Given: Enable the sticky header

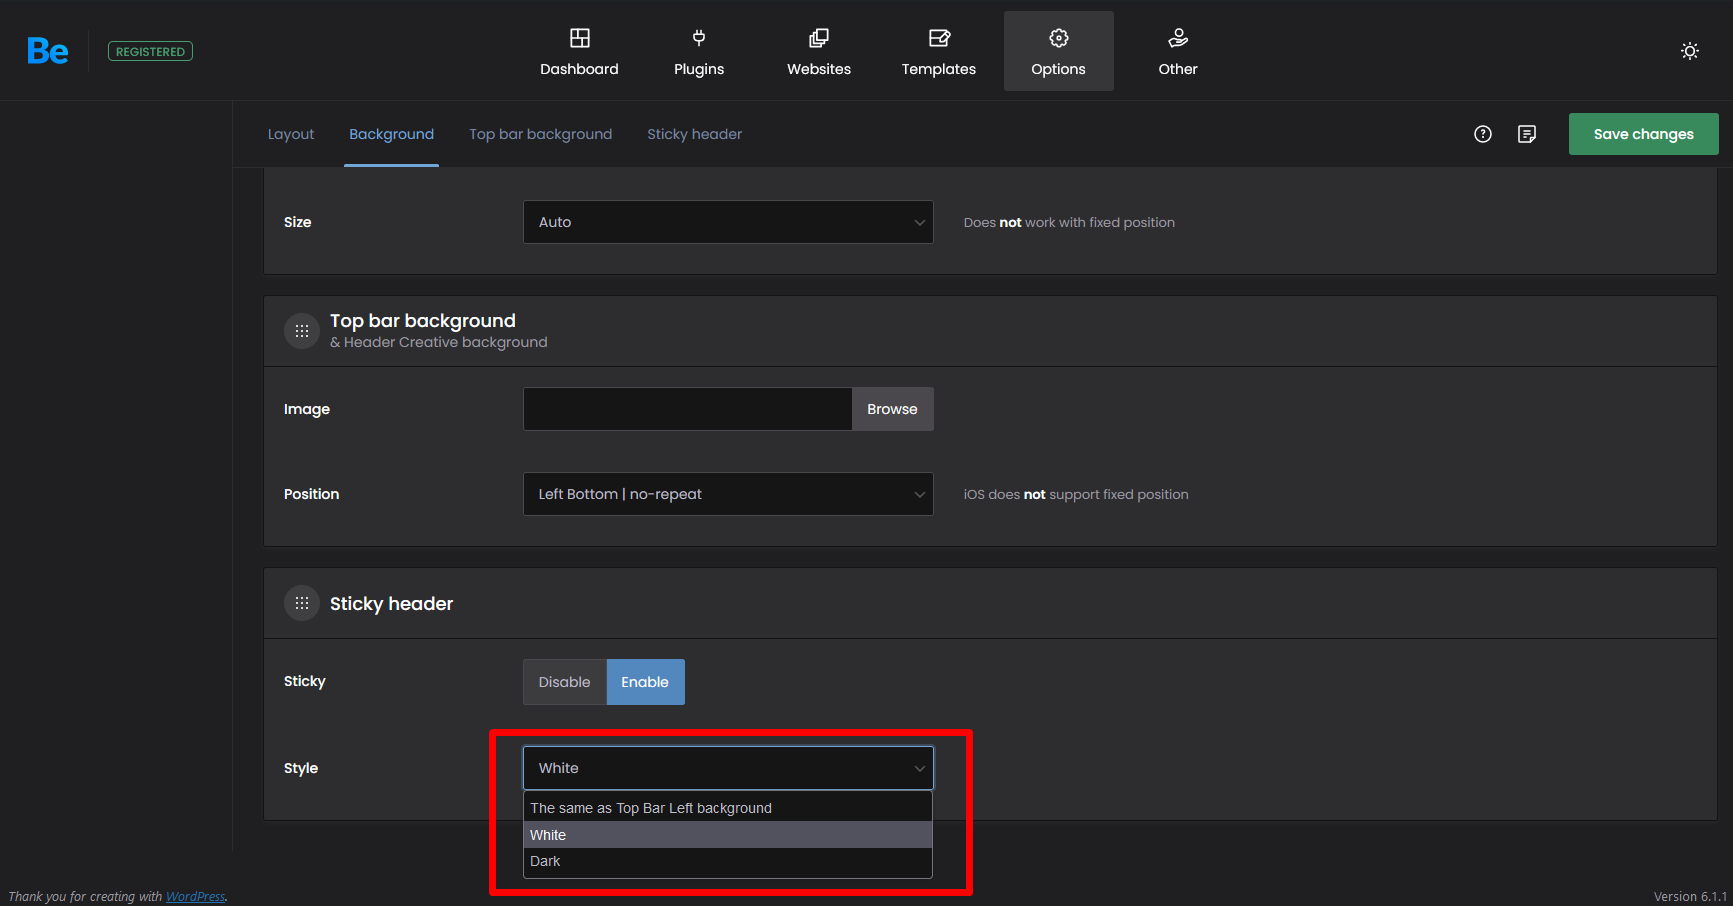Looking at the screenshot, I should [645, 682].
